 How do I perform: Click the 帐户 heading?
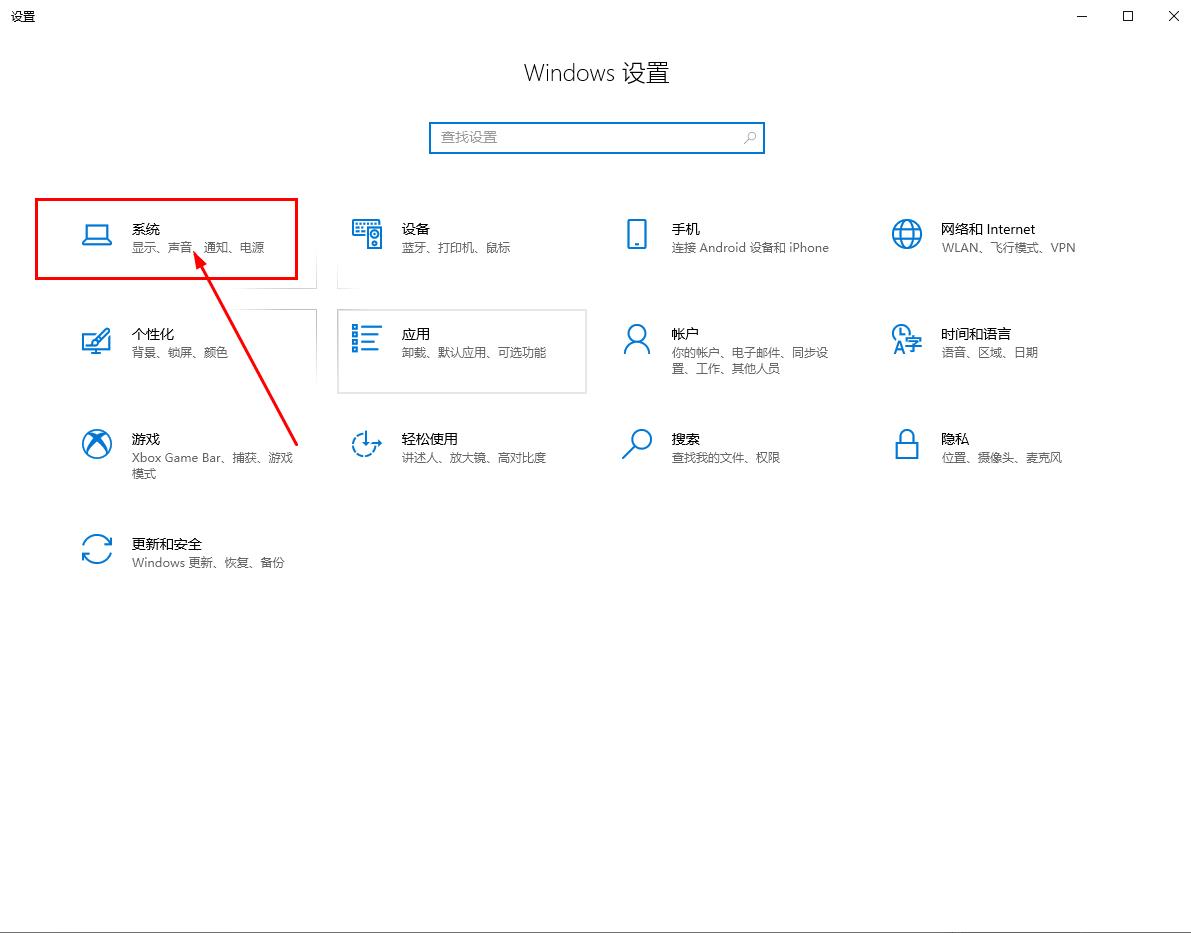point(685,334)
